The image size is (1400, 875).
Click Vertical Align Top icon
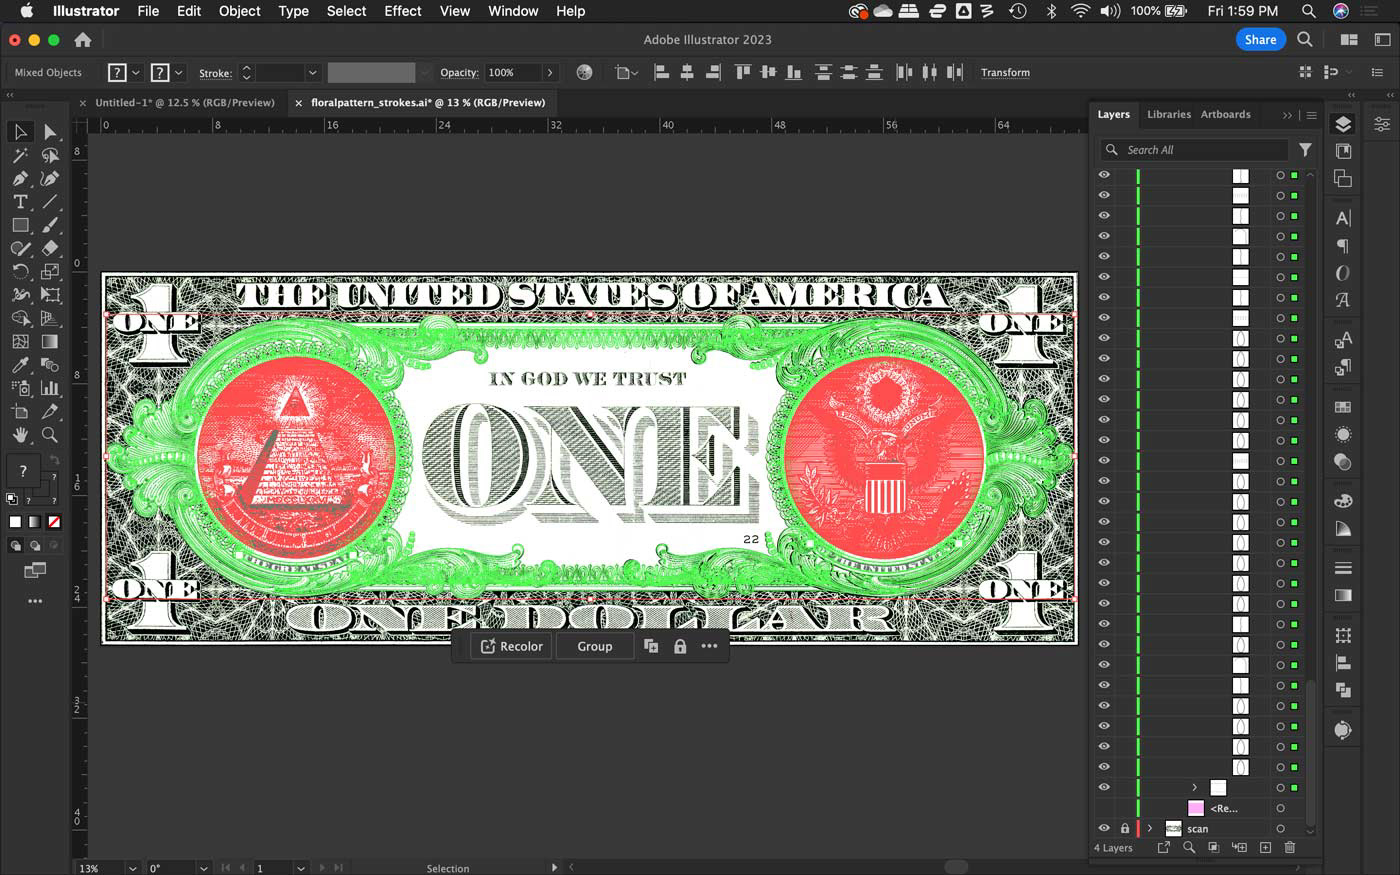[x=742, y=72]
